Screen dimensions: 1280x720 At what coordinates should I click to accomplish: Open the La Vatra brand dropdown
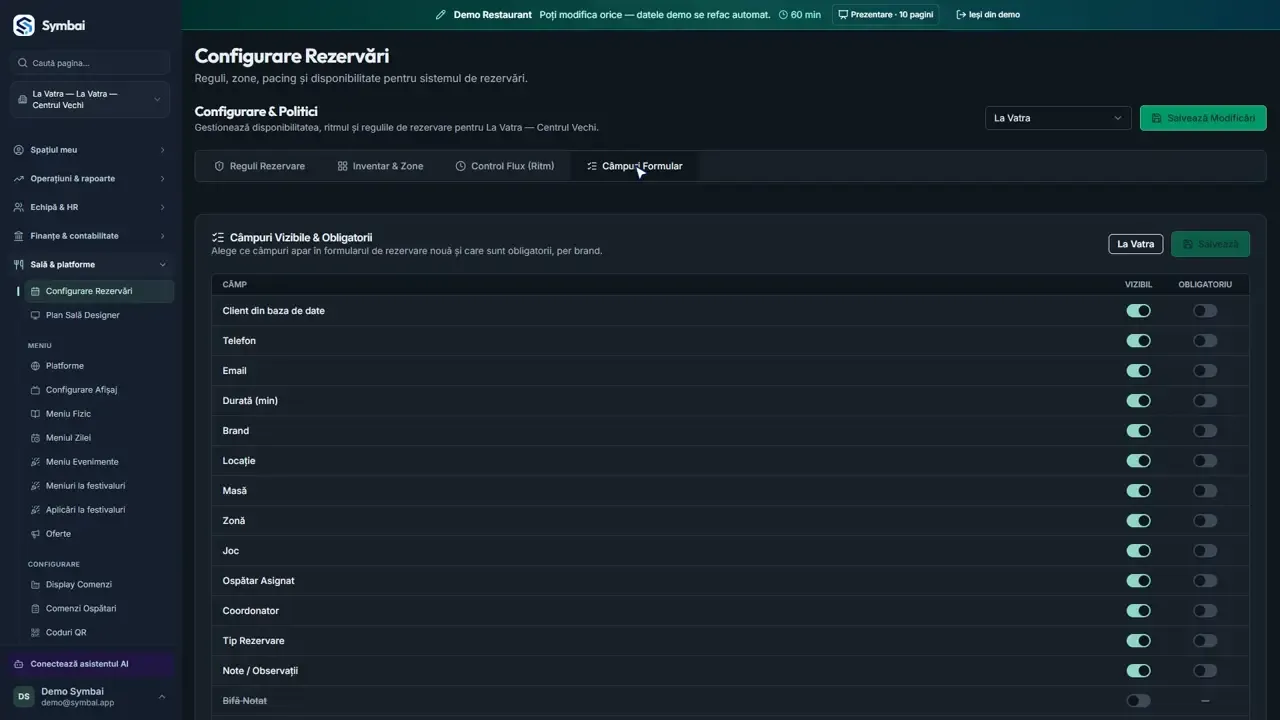tap(1058, 118)
